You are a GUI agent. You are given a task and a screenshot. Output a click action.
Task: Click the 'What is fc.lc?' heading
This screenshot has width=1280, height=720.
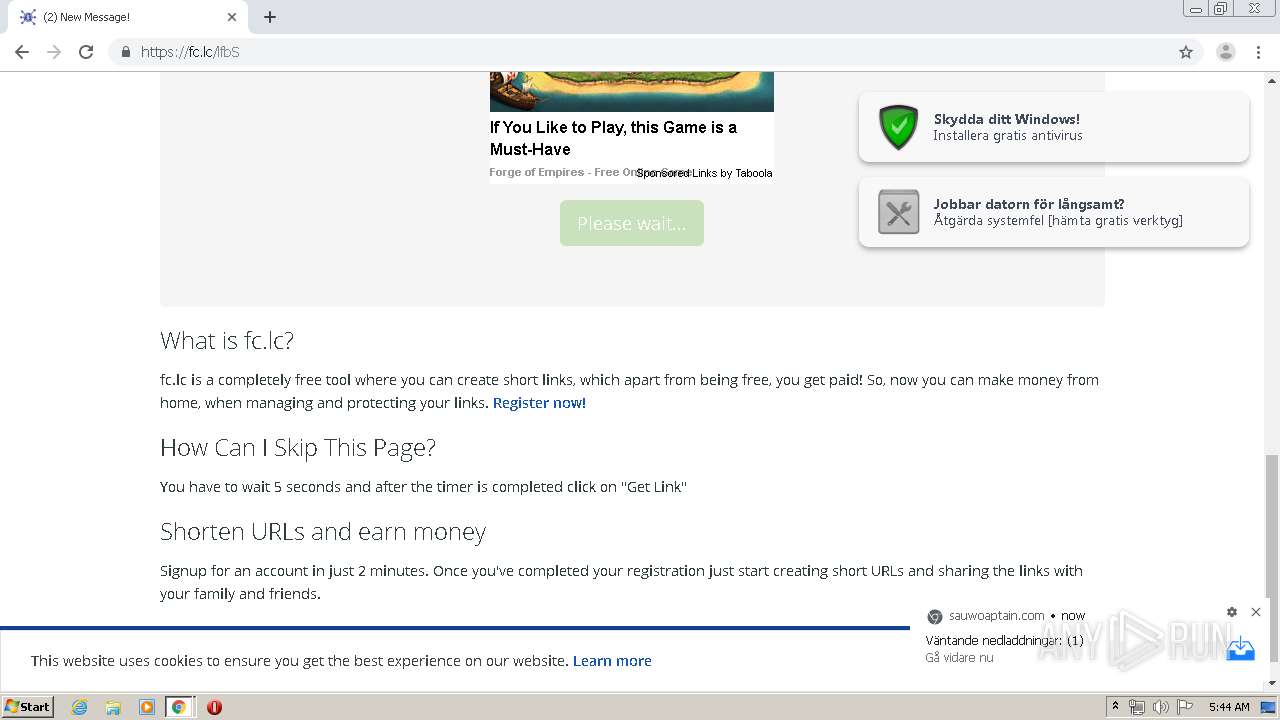pyautogui.click(x=227, y=341)
